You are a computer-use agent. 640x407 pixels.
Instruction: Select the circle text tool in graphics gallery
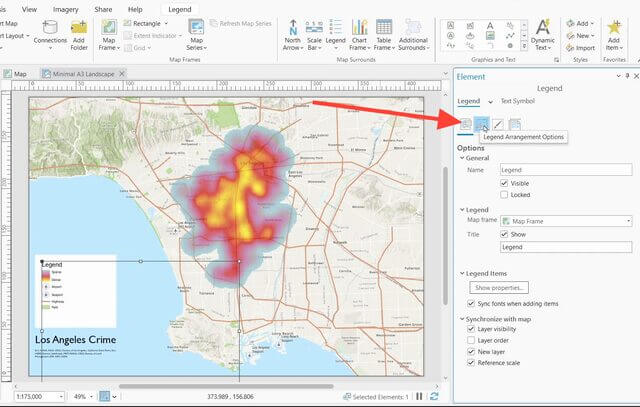tap(450, 36)
